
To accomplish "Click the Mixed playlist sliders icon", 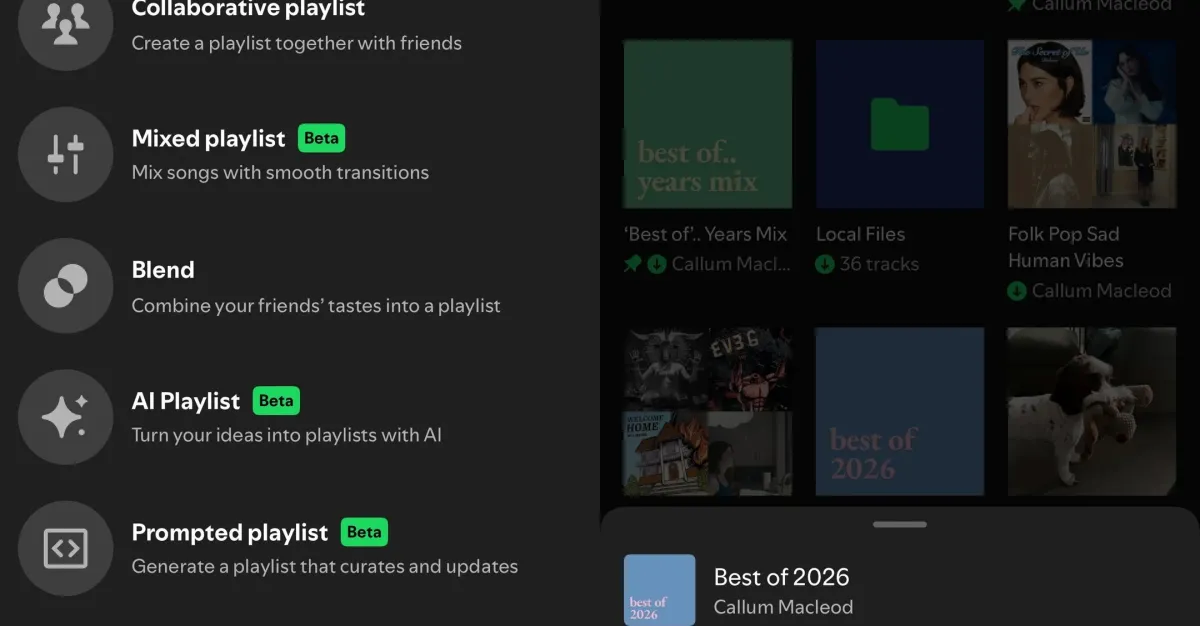I will tap(65, 155).
